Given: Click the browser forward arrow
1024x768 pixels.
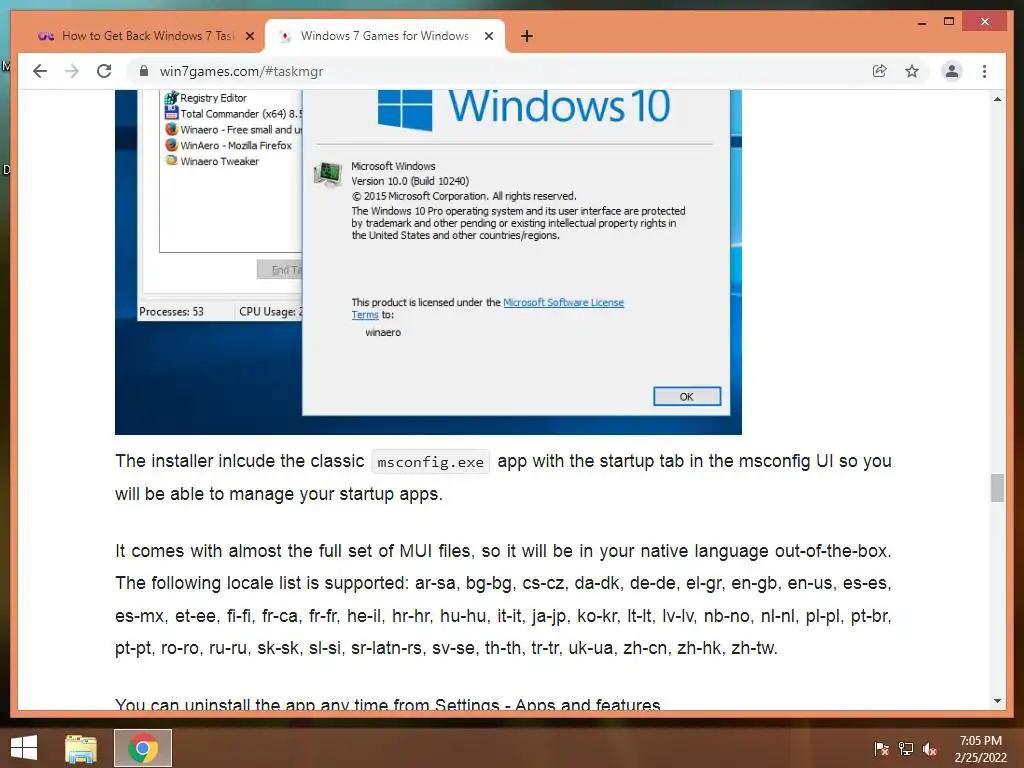Looking at the screenshot, I should coord(72,71).
